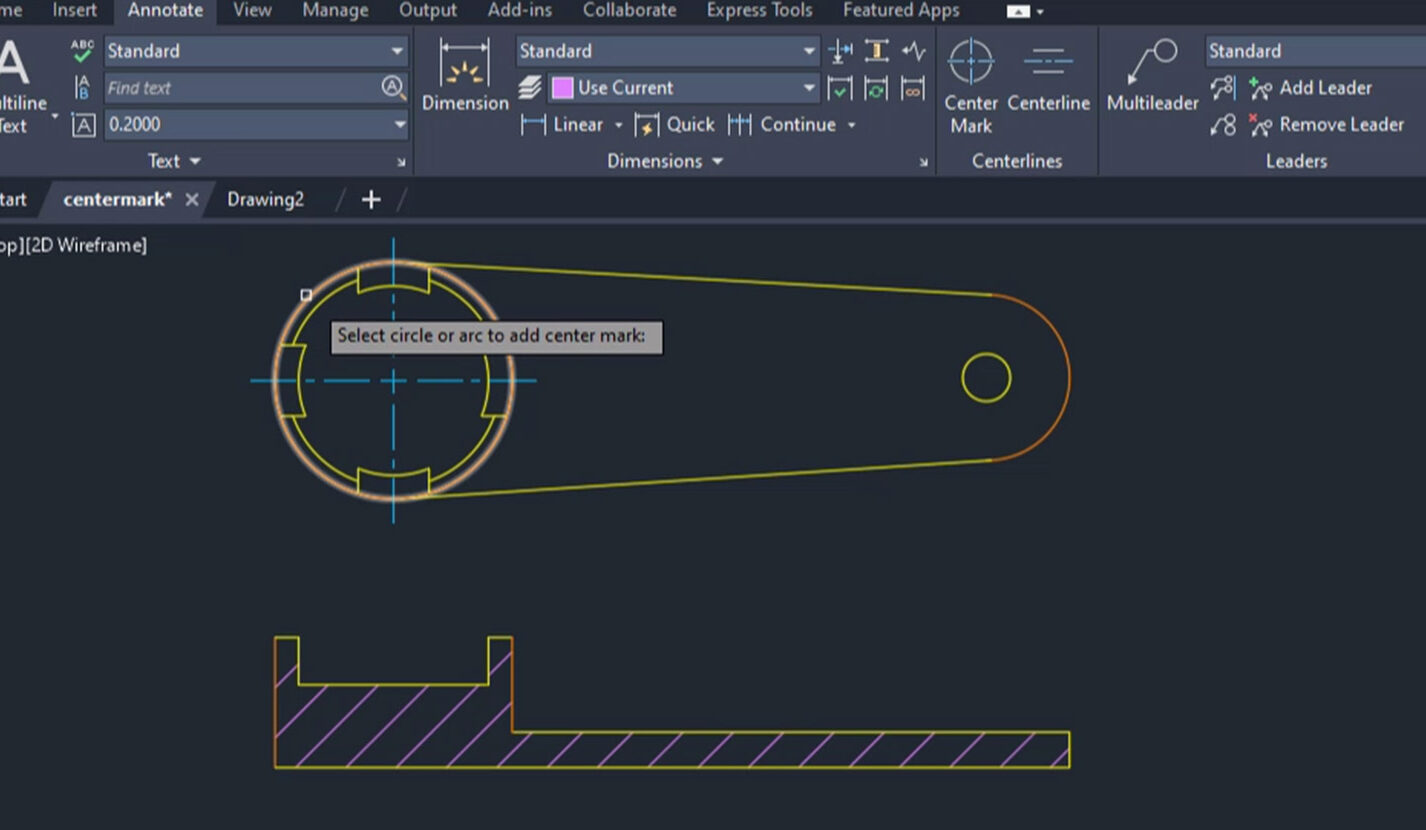The height and width of the screenshot is (830, 1426).
Task: Click the pink Use Current color swatch
Action: point(563,88)
